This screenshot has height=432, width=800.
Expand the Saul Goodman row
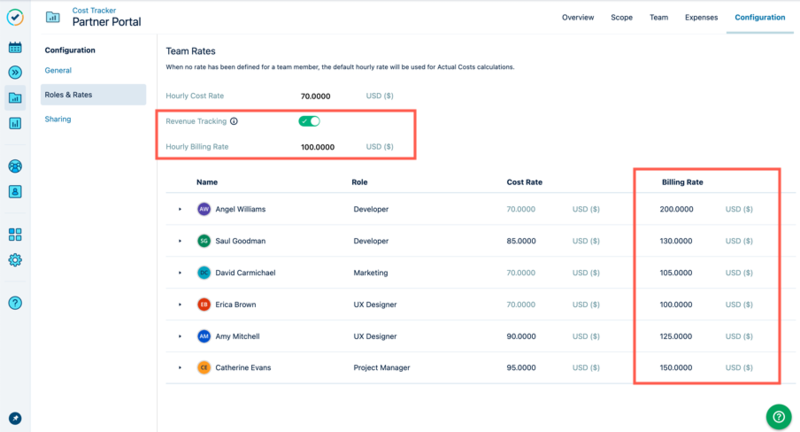(x=180, y=241)
